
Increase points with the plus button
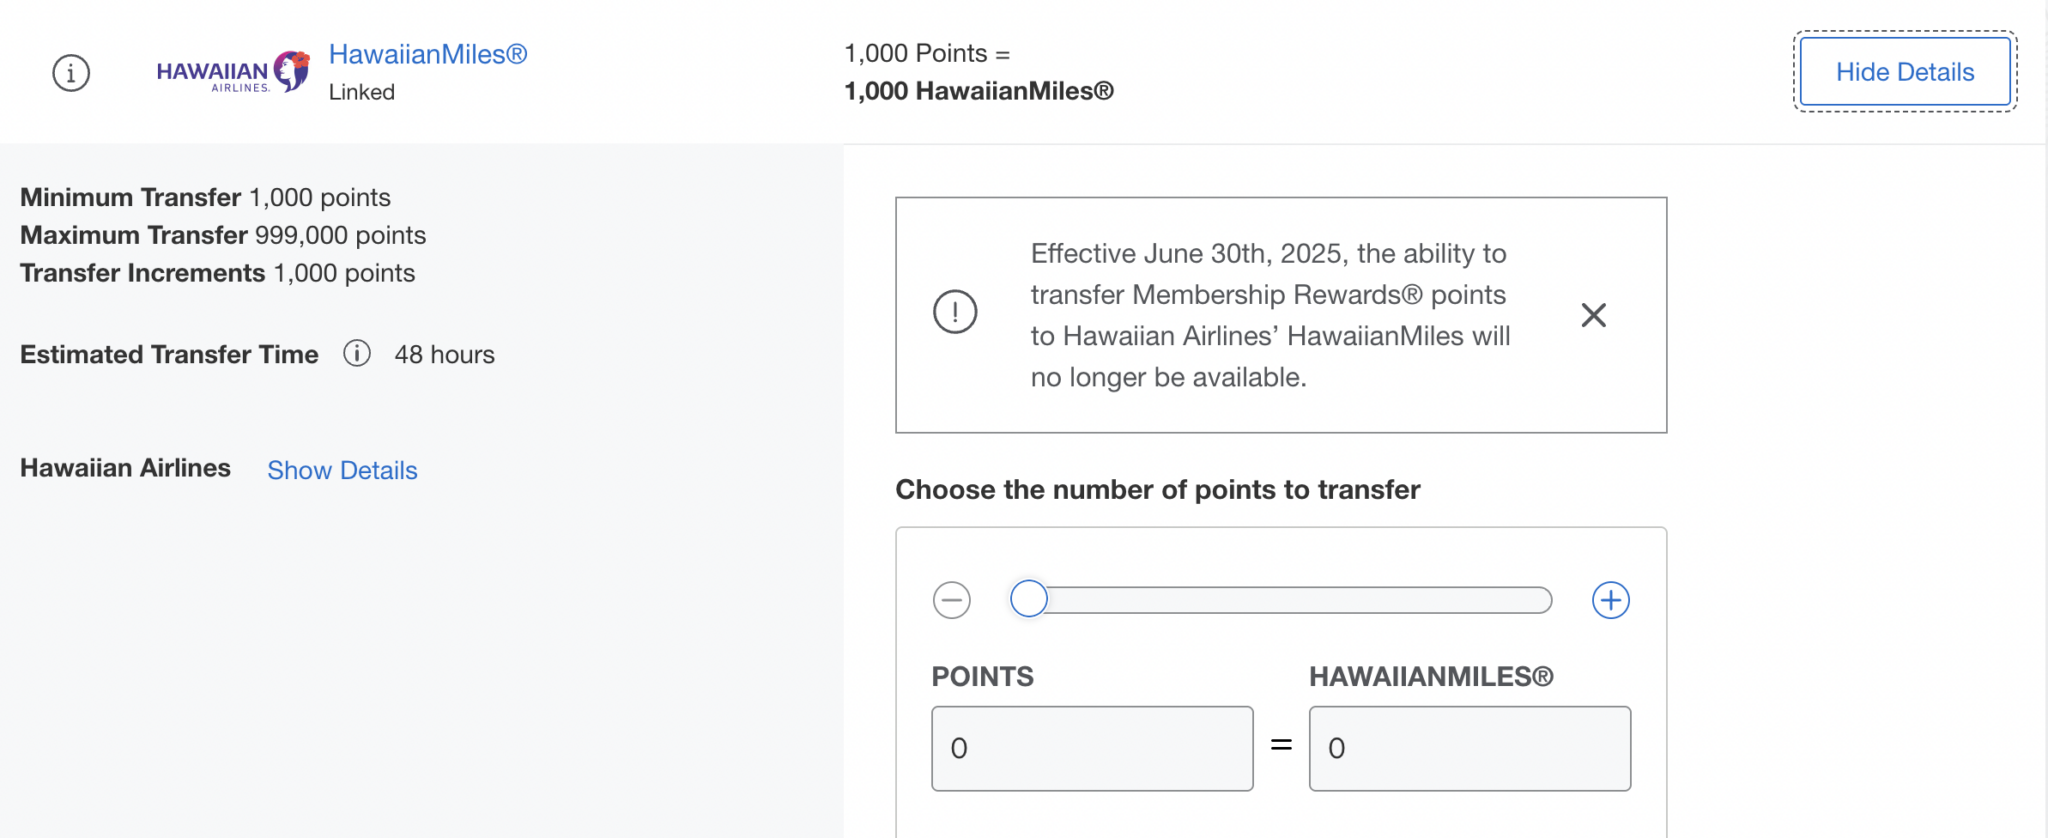tap(1610, 600)
